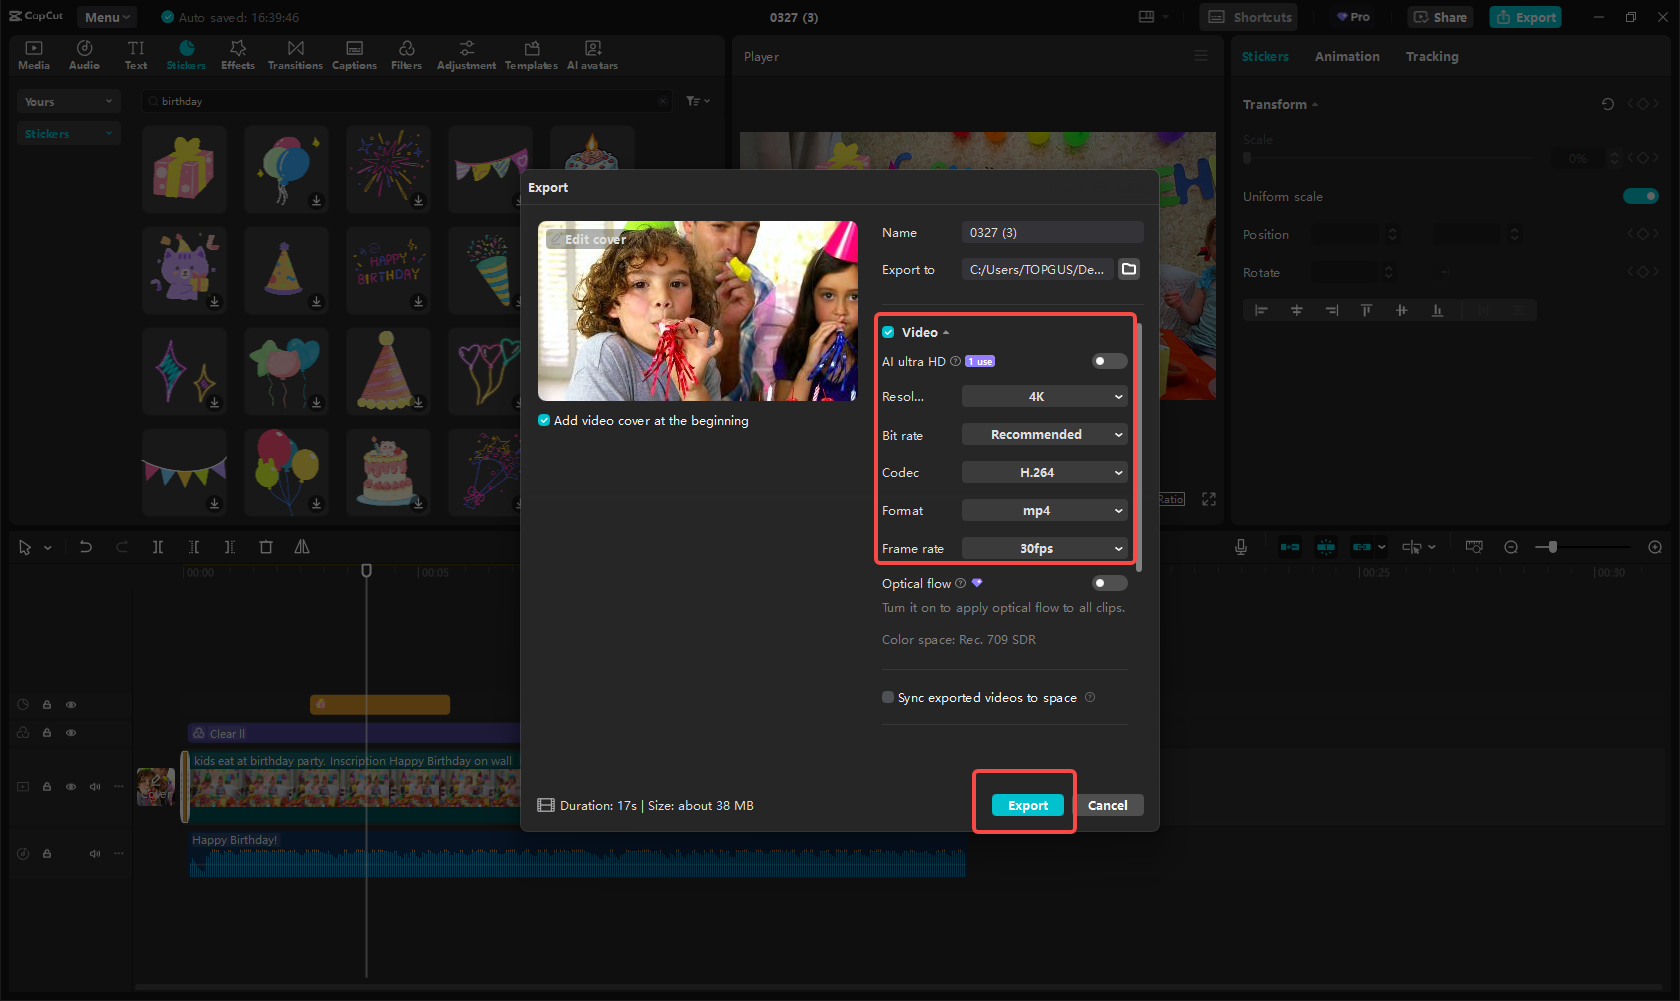
Task: Open the Frame rate dropdown showing 30fps
Action: (x=1044, y=548)
